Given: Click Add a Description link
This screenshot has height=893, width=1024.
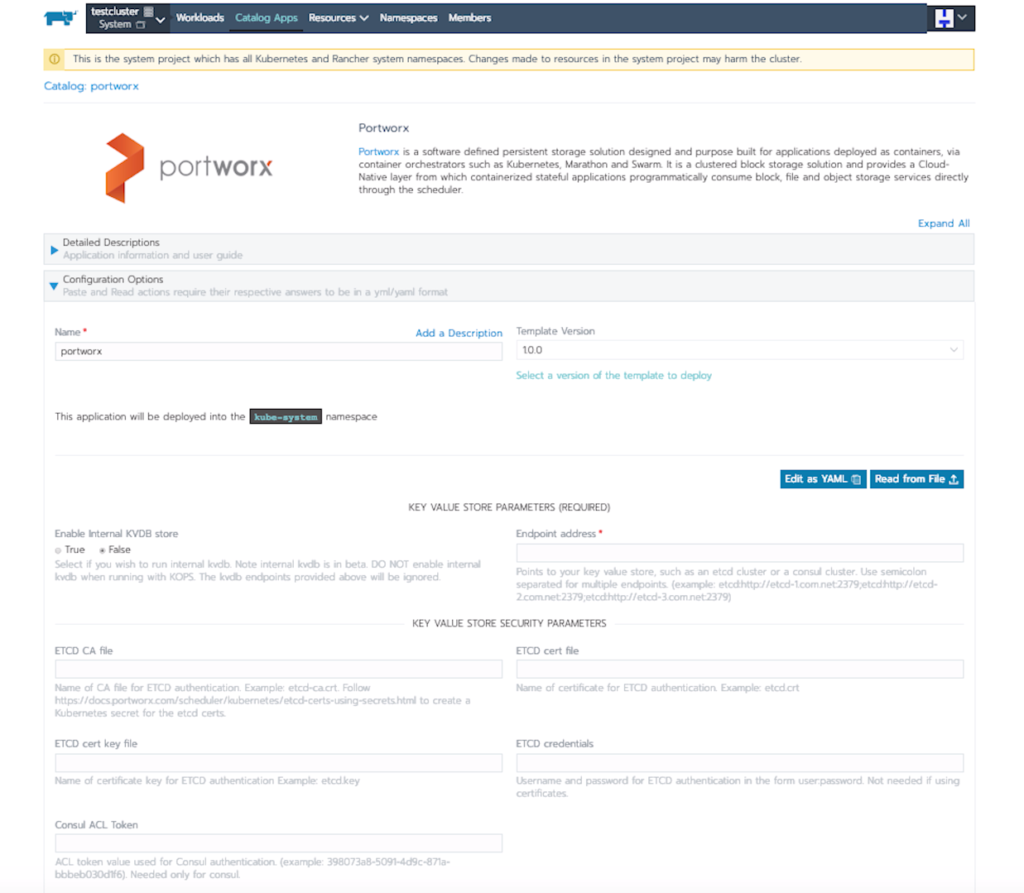Looking at the screenshot, I should pyautogui.click(x=459, y=333).
